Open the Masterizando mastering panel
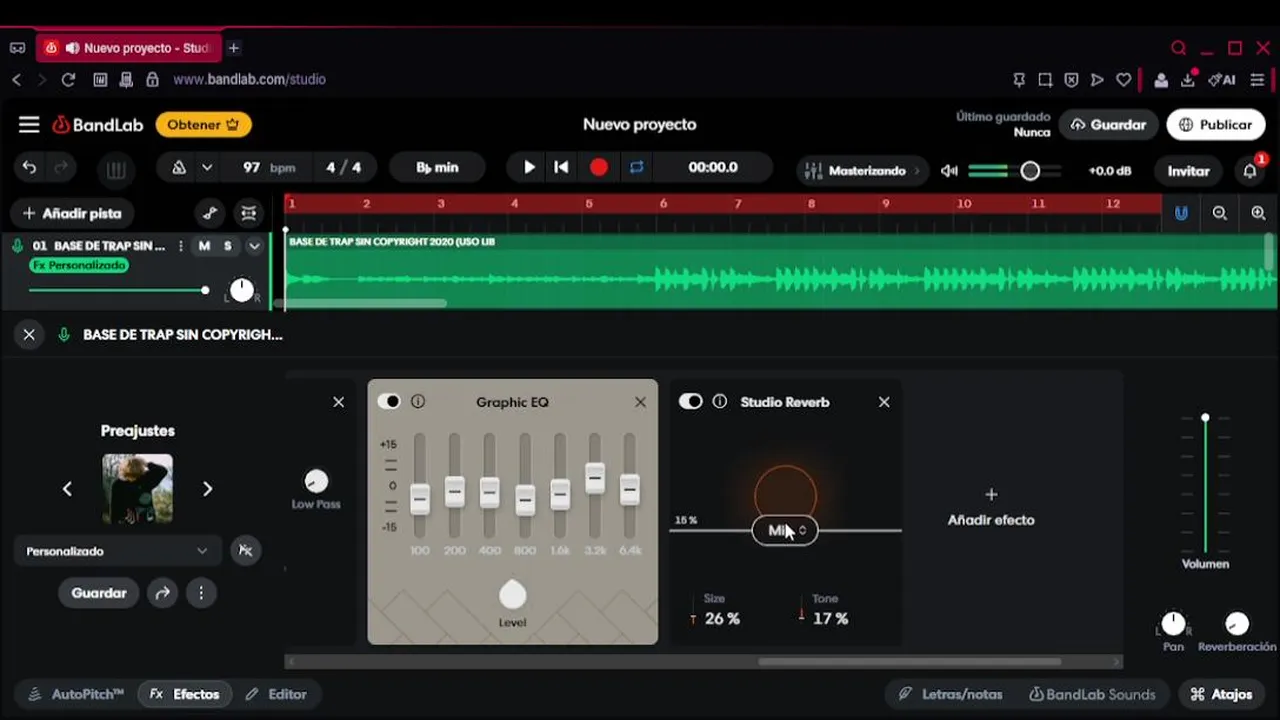The width and height of the screenshot is (1280, 720). tap(862, 171)
